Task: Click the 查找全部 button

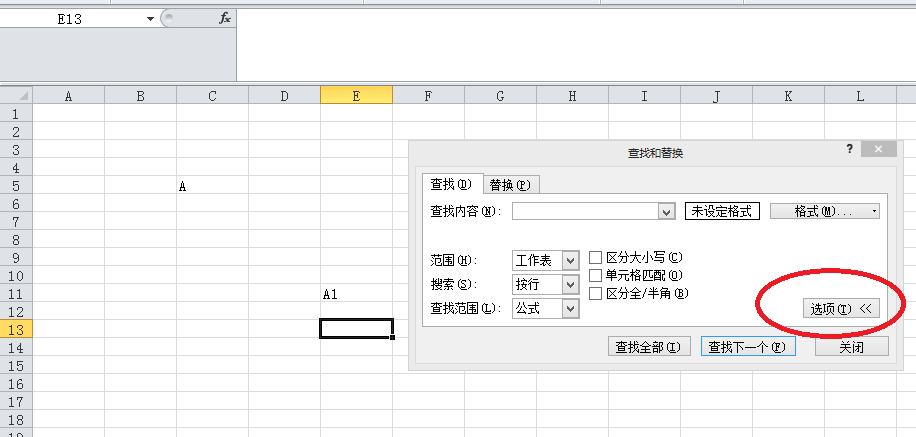Action: pos(648,346)
